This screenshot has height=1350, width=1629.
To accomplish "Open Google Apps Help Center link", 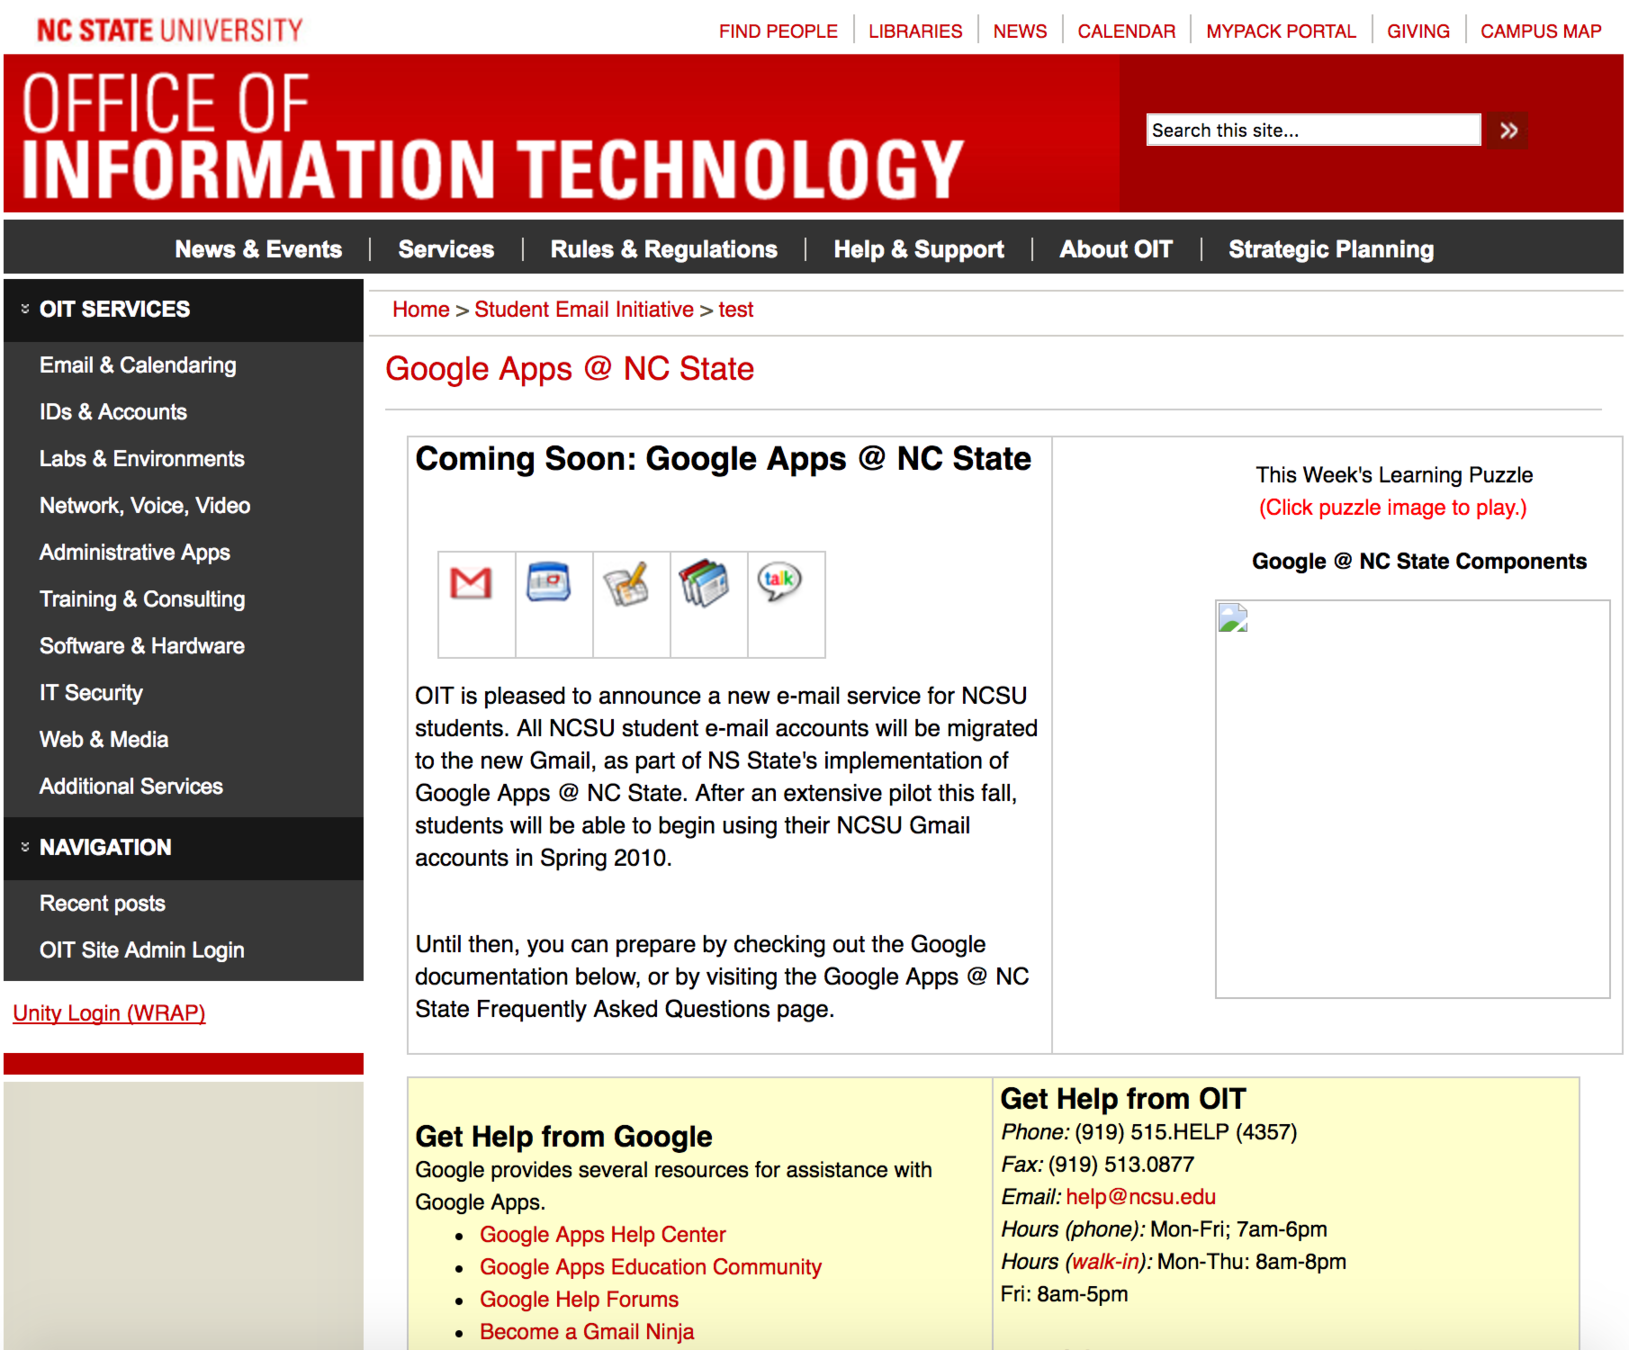I will coord(603,1235).
